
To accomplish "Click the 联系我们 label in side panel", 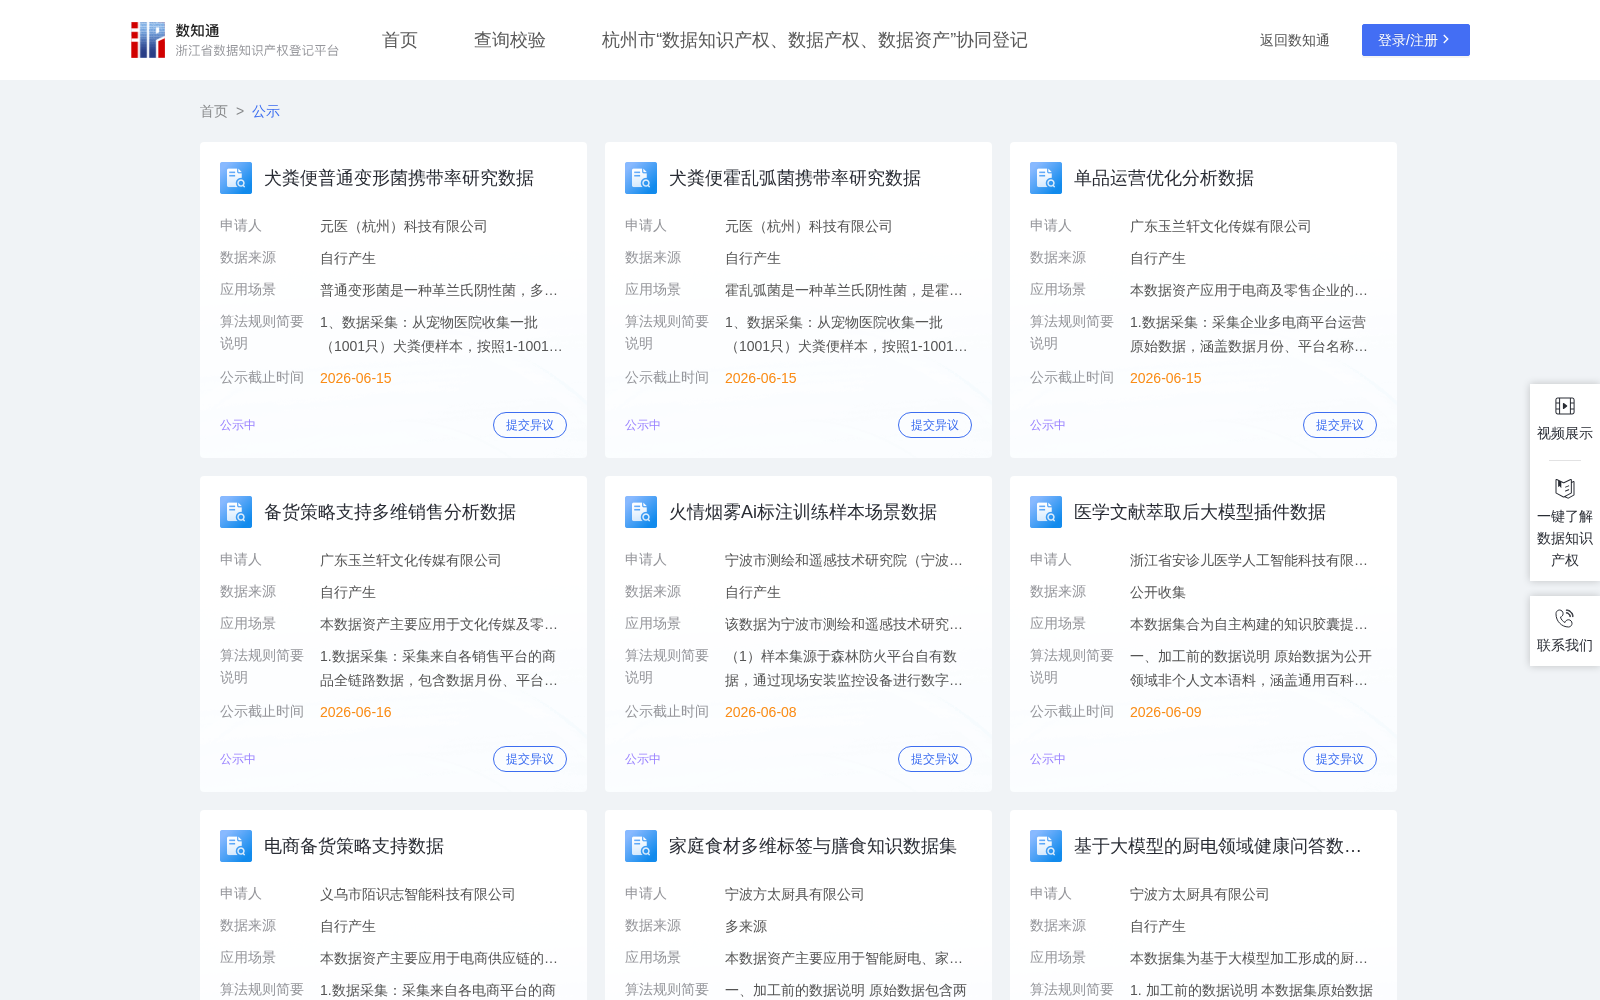I will 1565,645.
